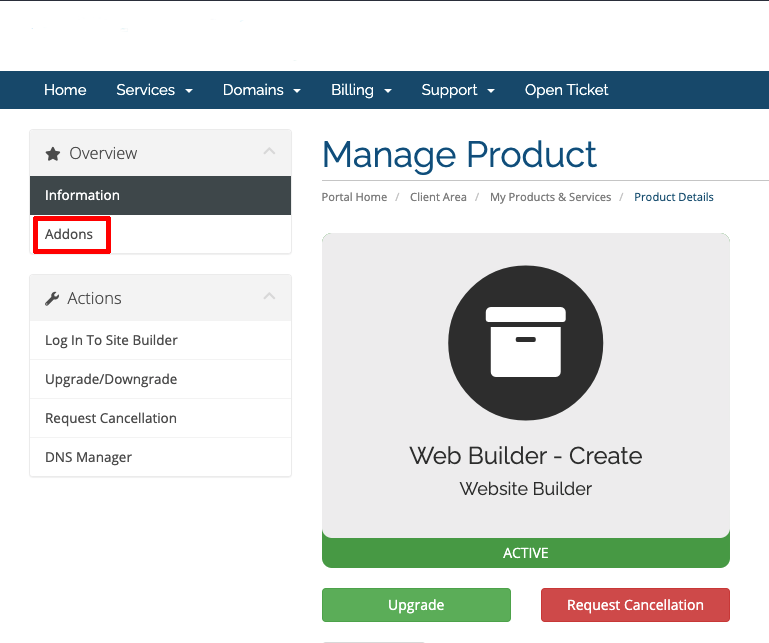The width and height of the screenshot is (769, 643).
Task: Choose Upgrade/Downgrade in Actions panel
Action: 110,379
